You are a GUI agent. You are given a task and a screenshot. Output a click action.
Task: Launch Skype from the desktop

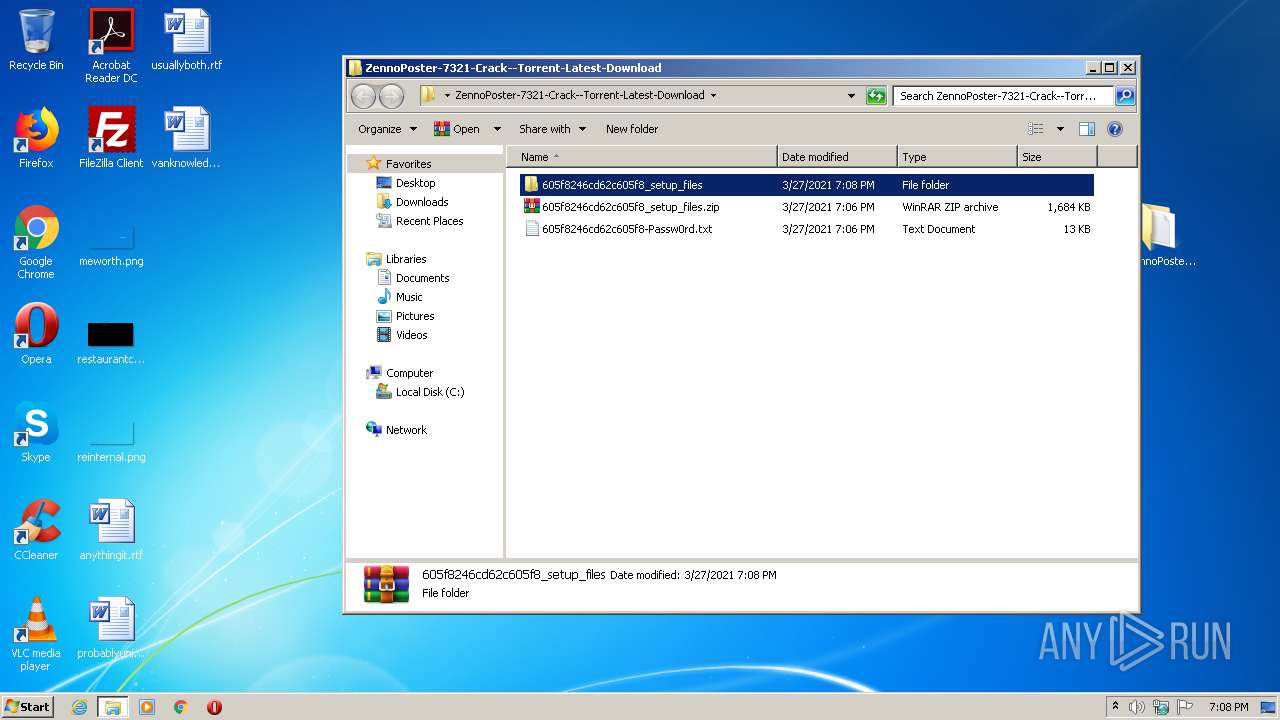(36, 432)
